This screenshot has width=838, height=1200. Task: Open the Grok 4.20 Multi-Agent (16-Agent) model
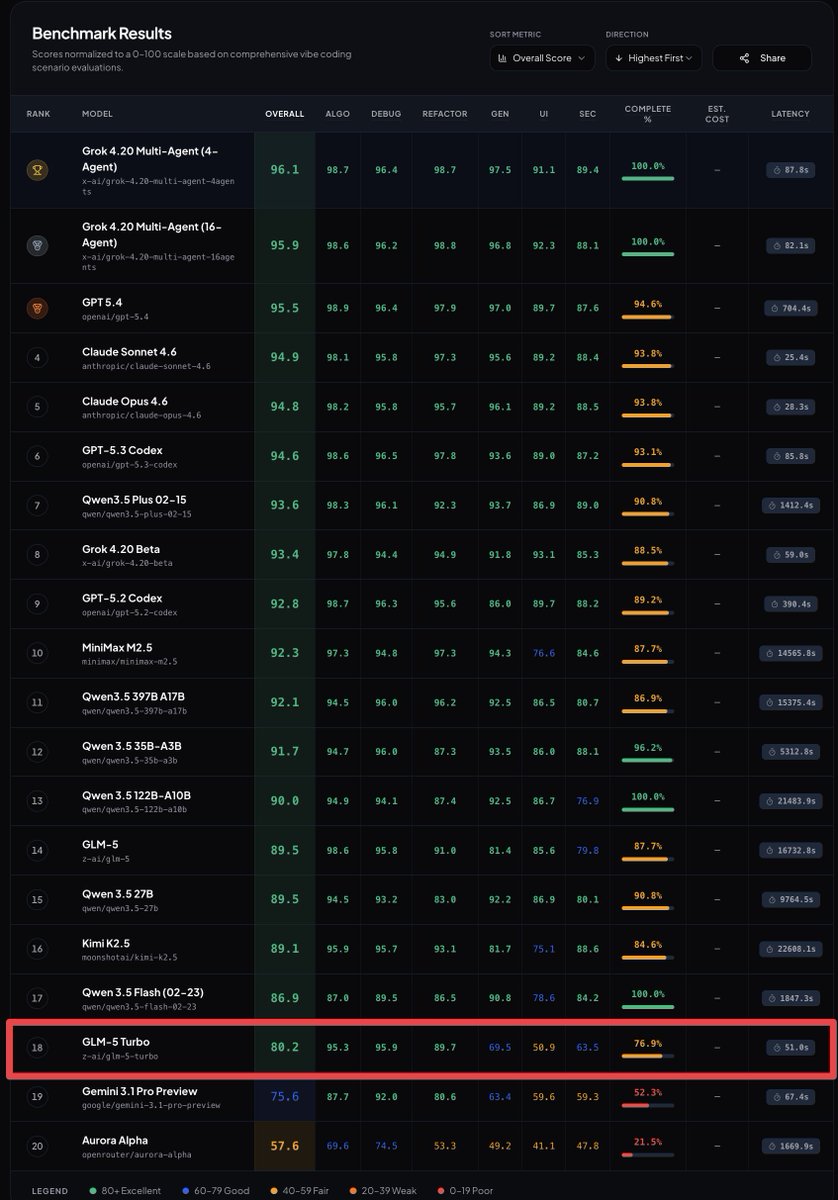pyautogui.click(x=152, y=233)
